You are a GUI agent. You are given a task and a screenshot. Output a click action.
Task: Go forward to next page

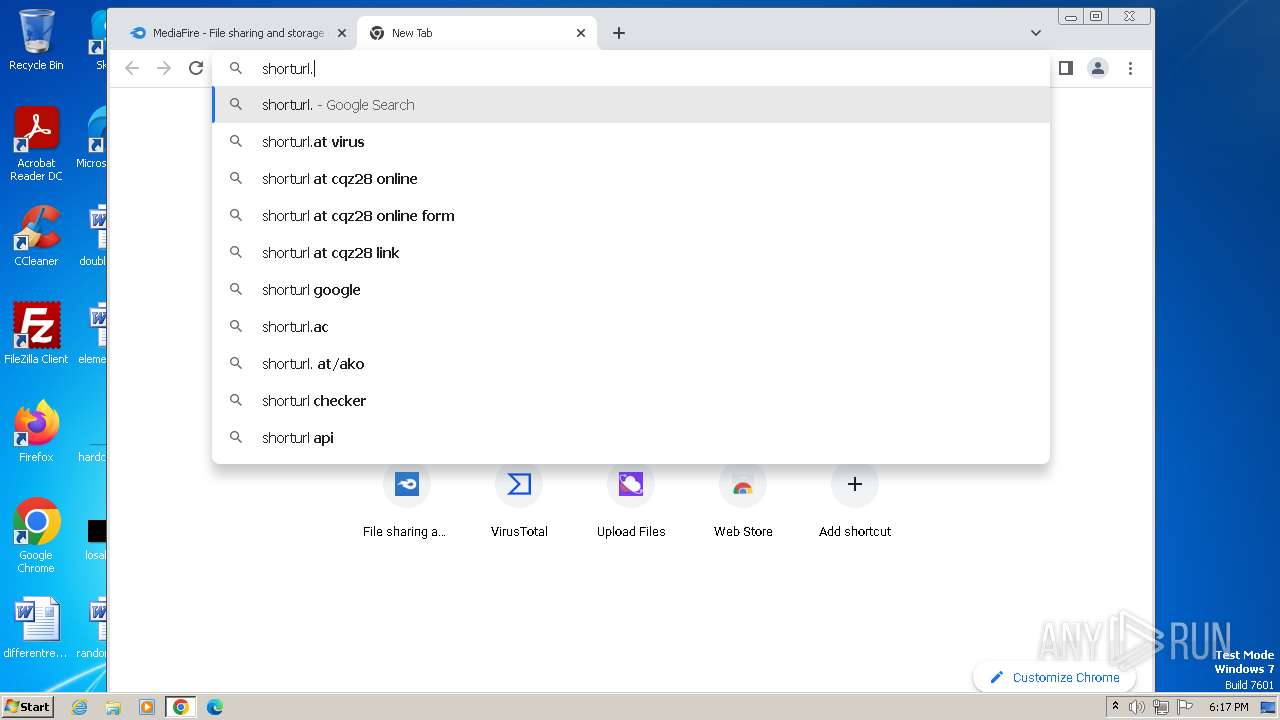164,68
